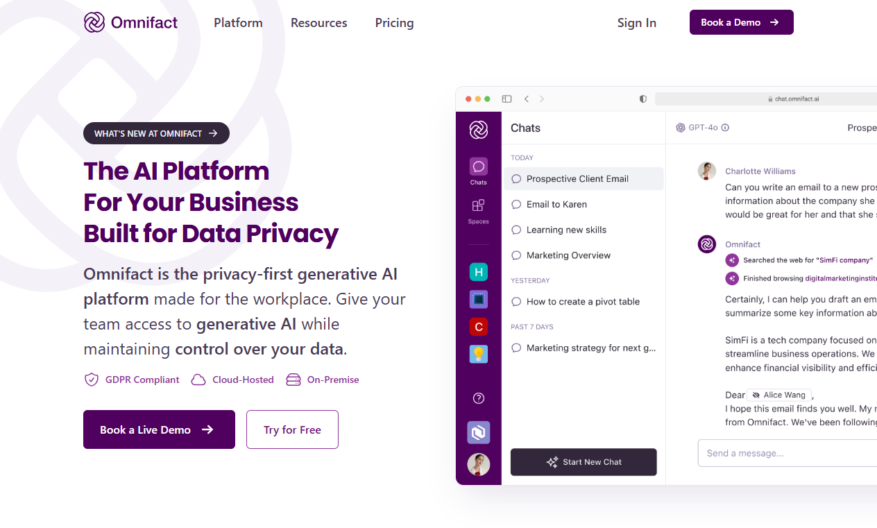The height and width of the screenshot is (528, 877).
Task: Click the Try for Free button
Action: (292, 430)
